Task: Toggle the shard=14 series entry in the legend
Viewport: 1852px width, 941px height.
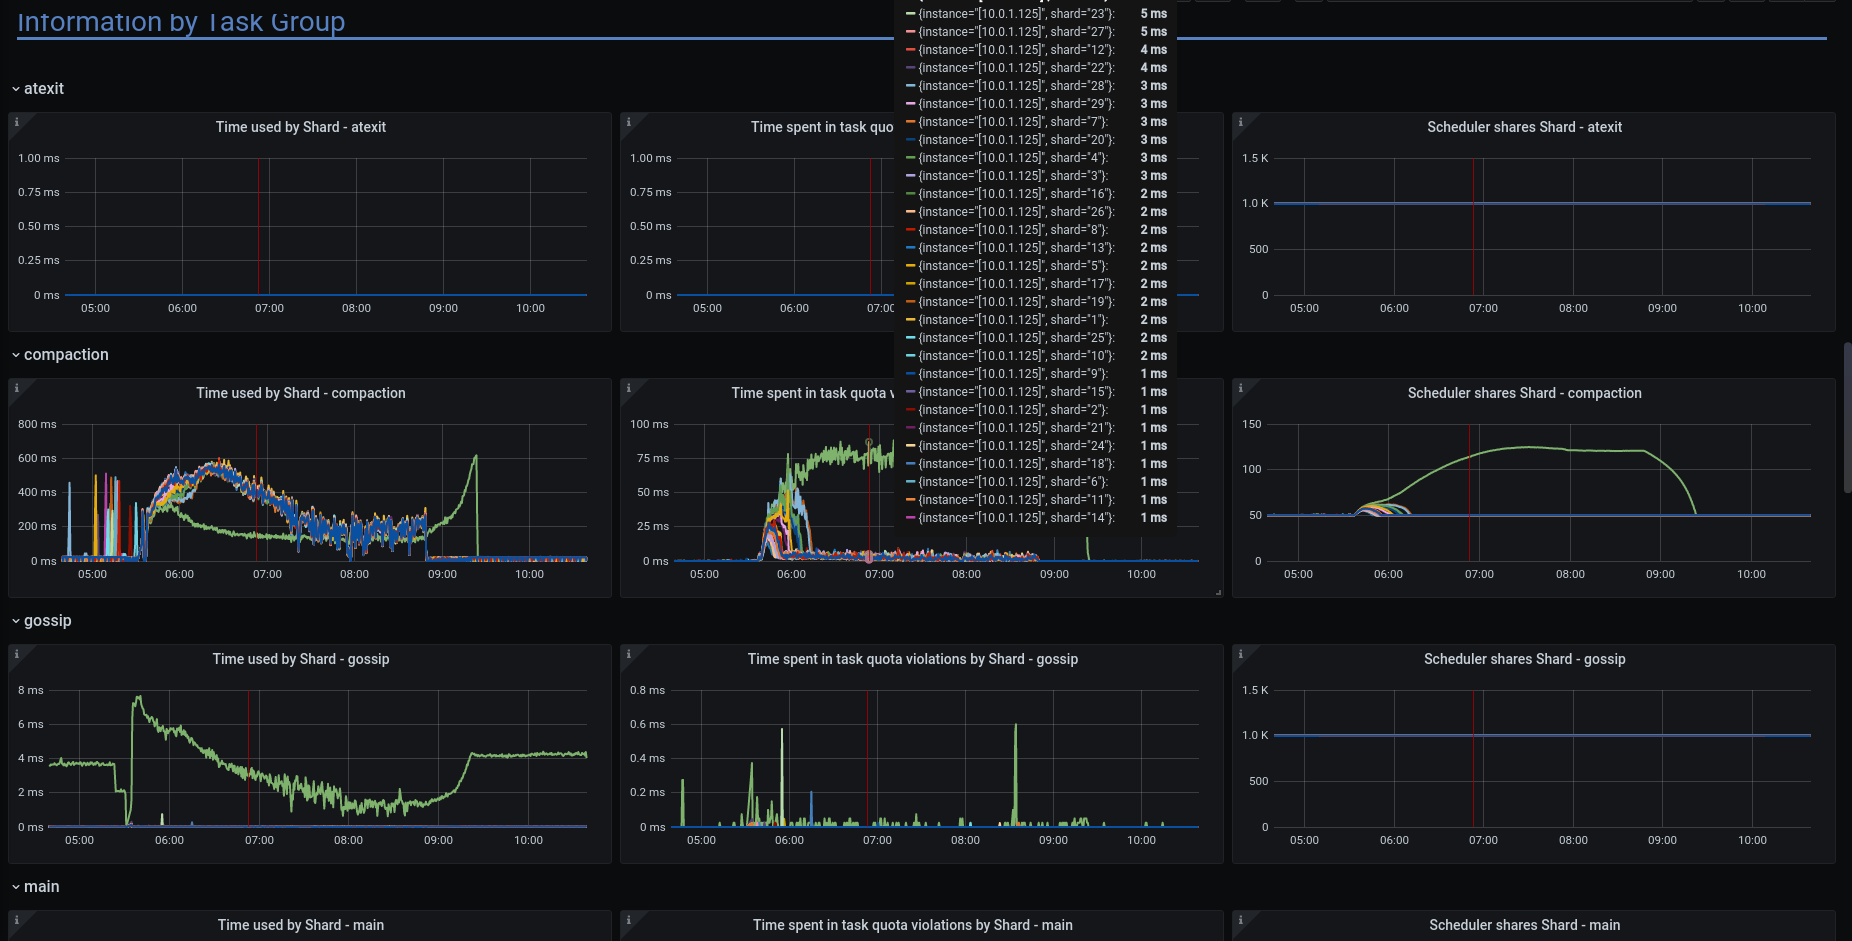Action: (1010, 517)
